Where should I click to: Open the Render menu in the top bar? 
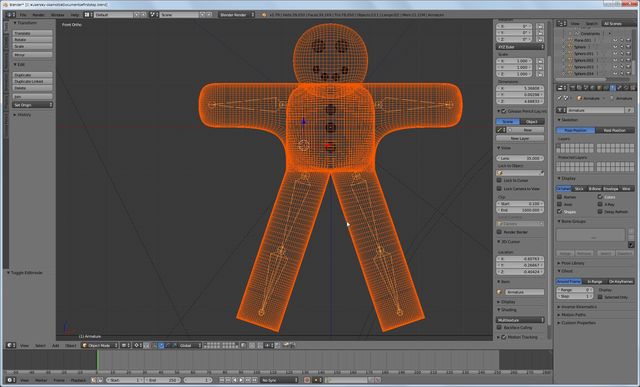(x=39, y=15)
